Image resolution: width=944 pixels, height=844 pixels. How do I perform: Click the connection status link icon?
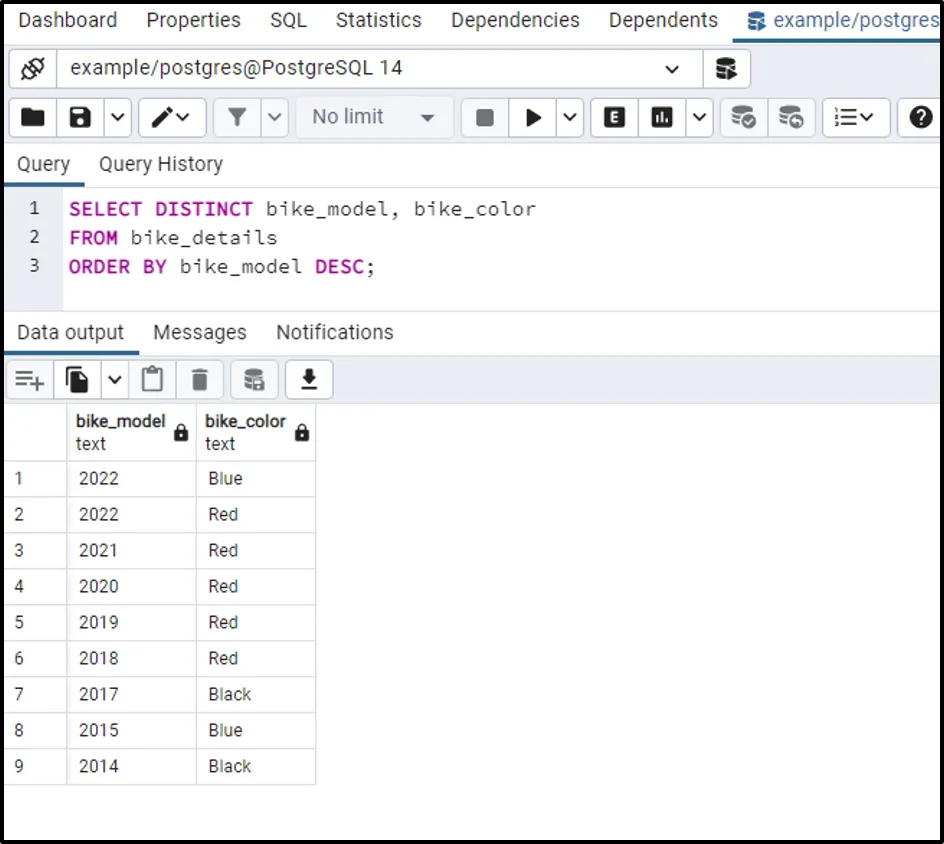click(33, 69)
